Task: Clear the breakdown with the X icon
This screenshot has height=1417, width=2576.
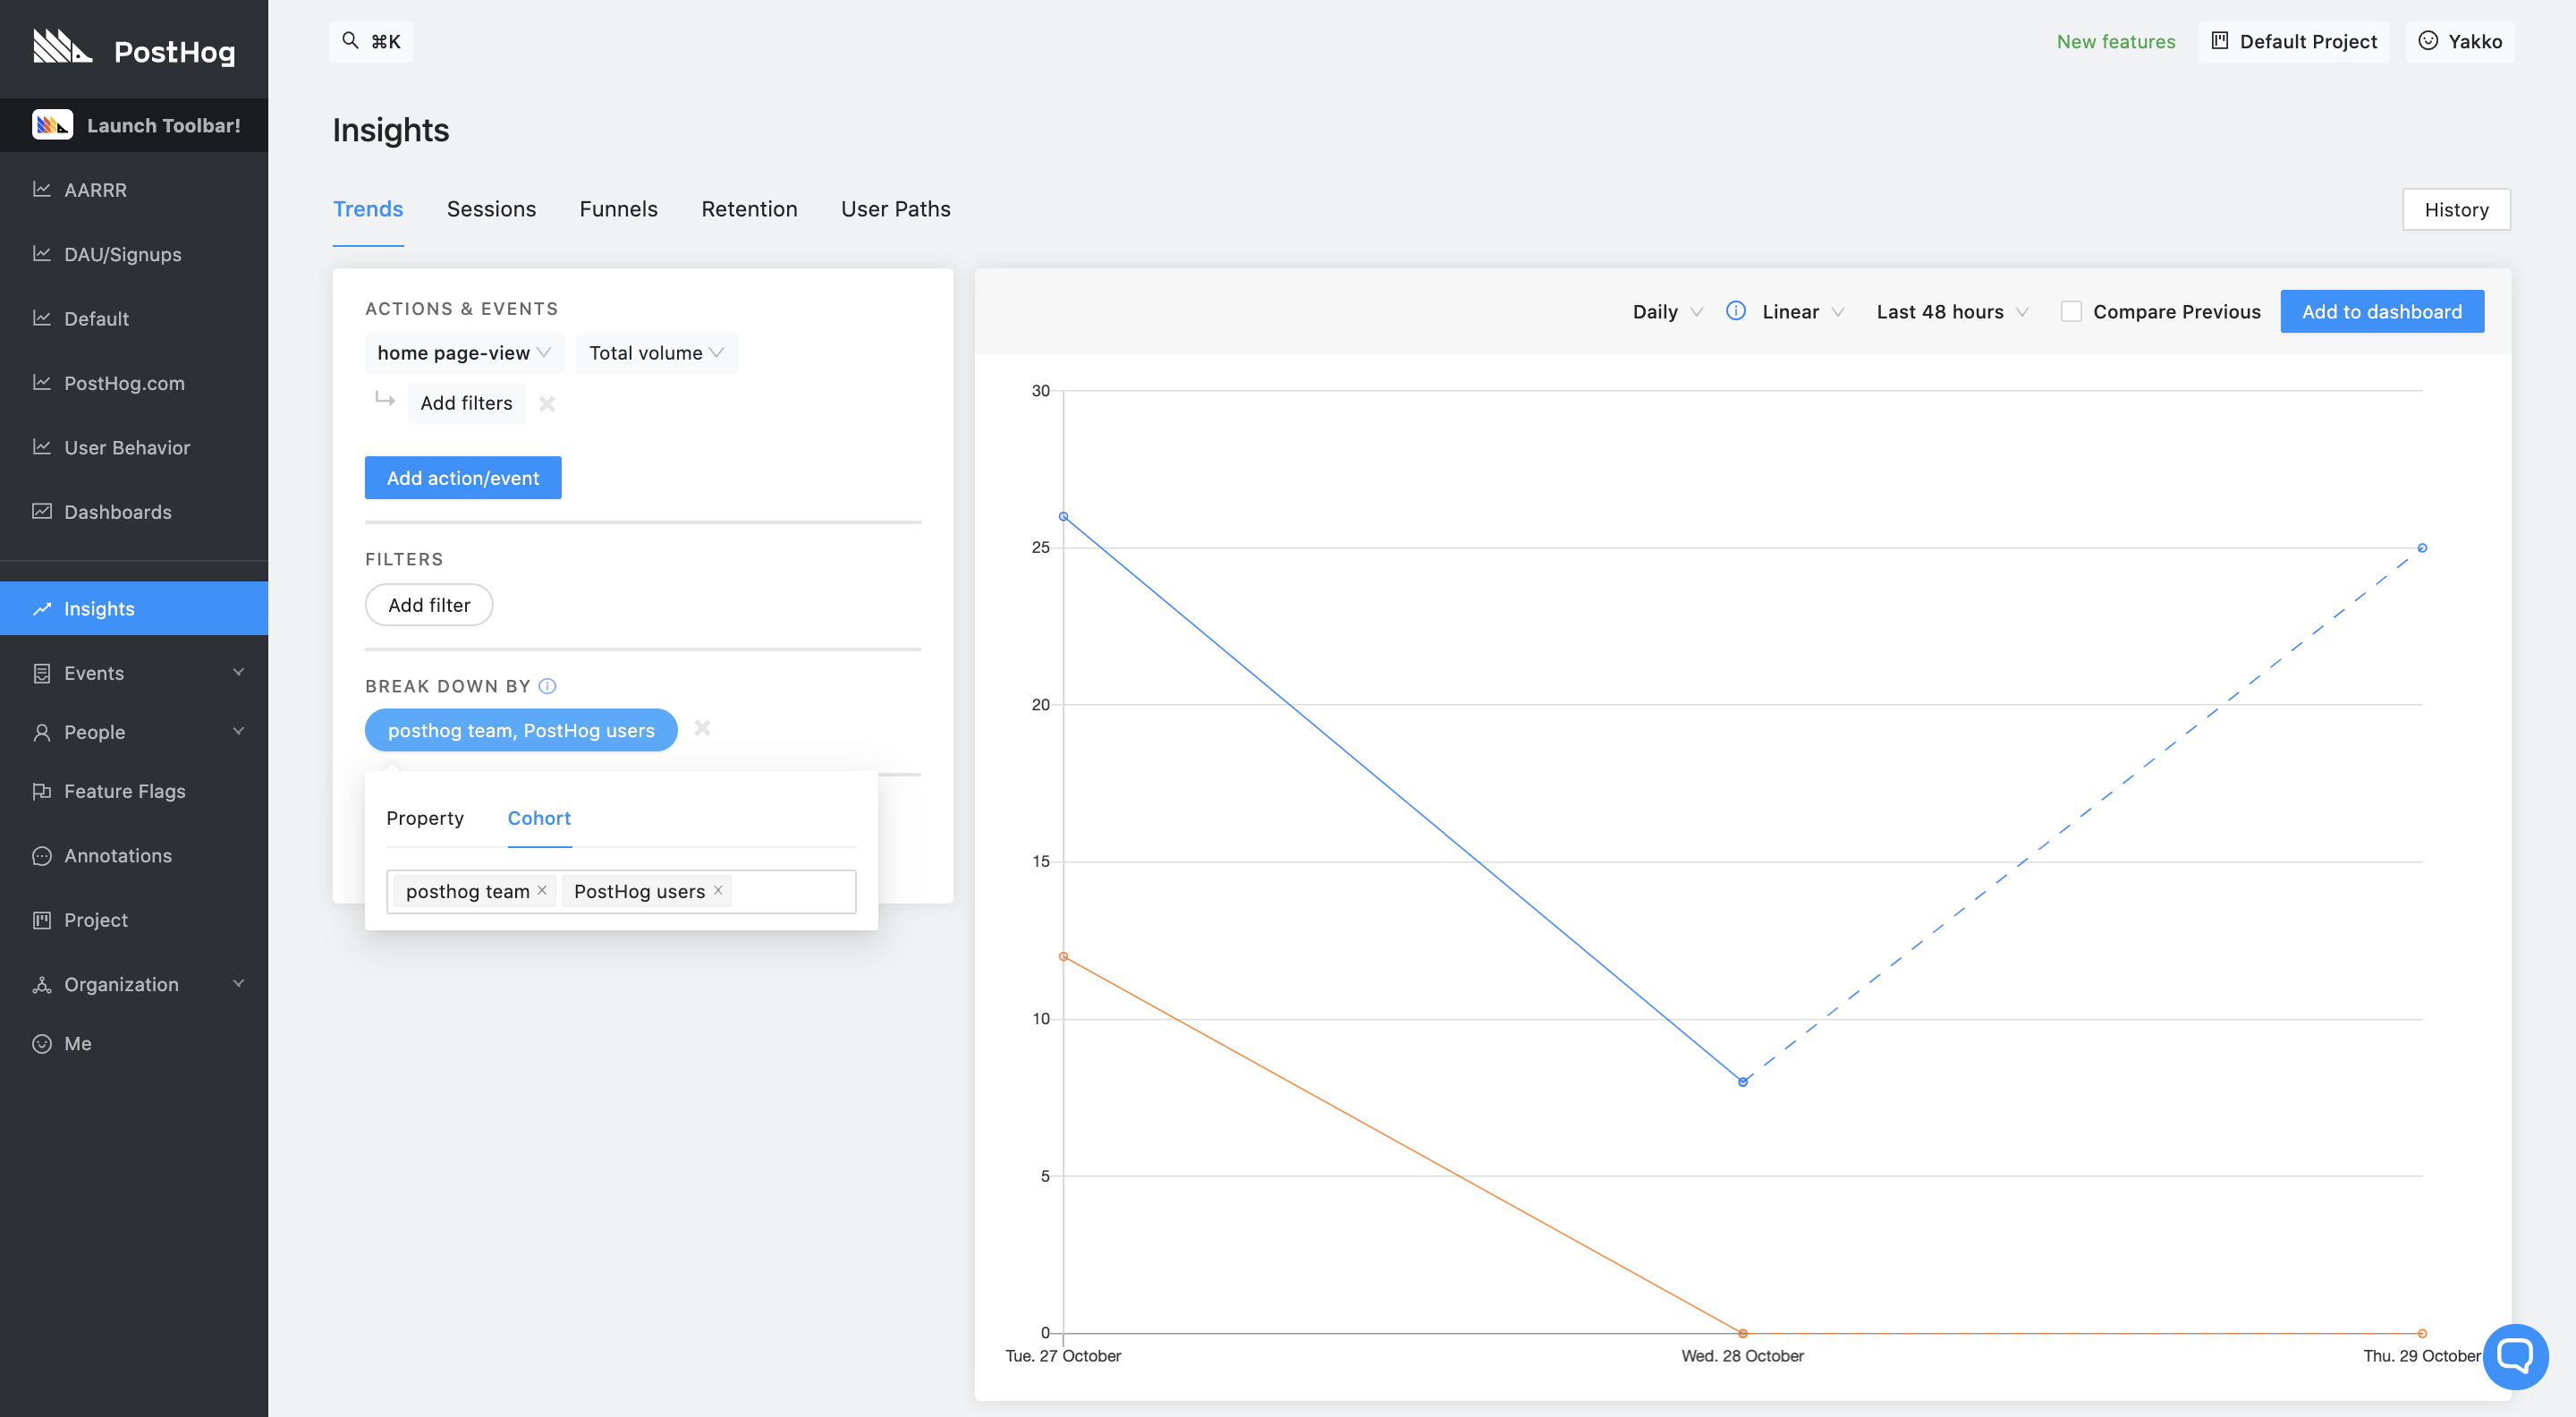Action: point(703,728)
